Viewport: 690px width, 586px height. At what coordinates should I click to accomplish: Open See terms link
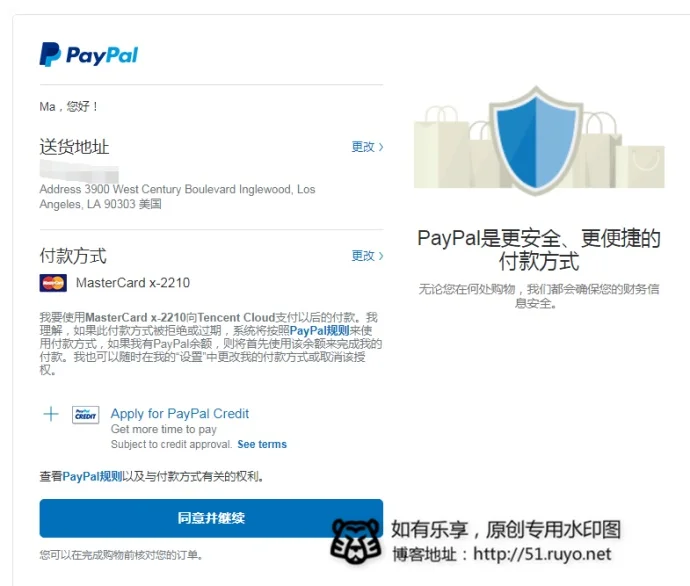tap(262, 444)
